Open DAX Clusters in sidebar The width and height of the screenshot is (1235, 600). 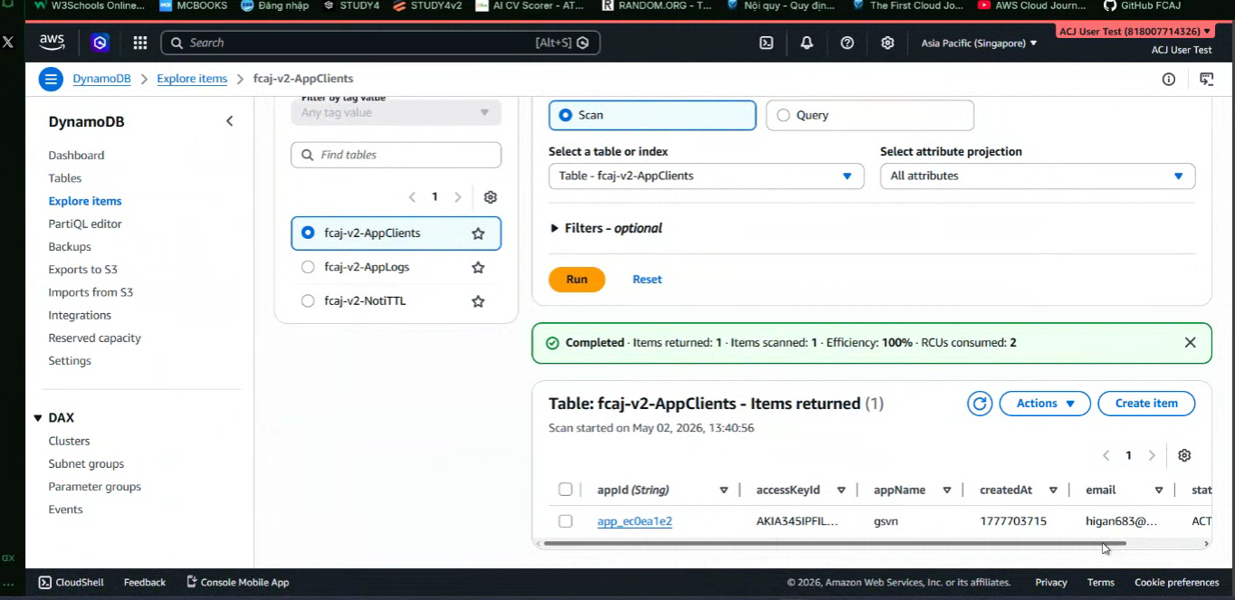(x=69, y=441)
